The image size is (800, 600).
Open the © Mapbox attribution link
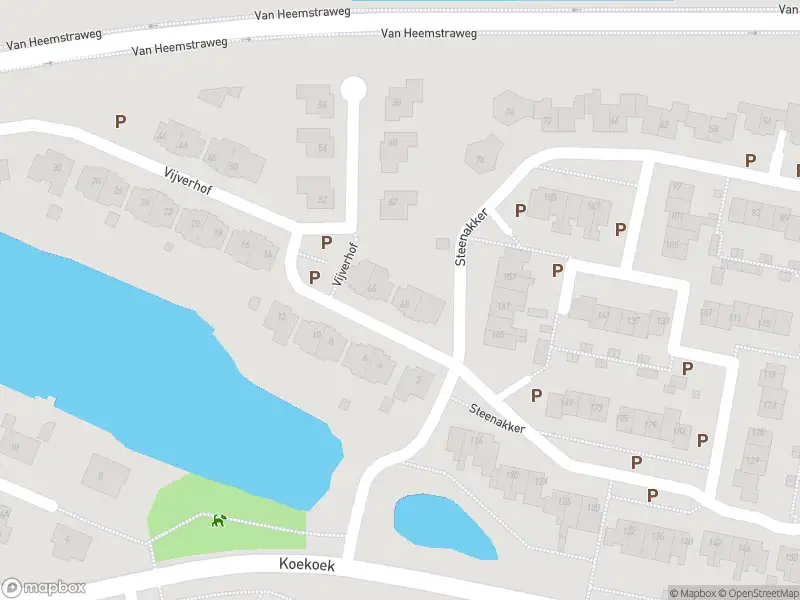[703, 591]
